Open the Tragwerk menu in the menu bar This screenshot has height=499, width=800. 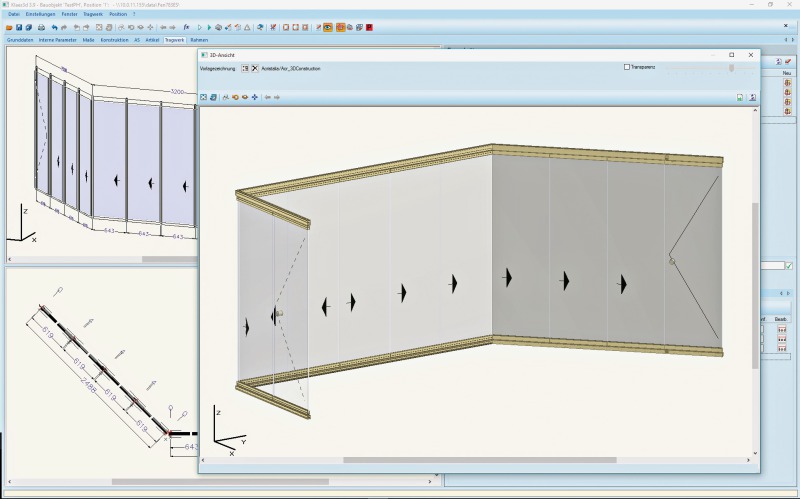point(93,14)
